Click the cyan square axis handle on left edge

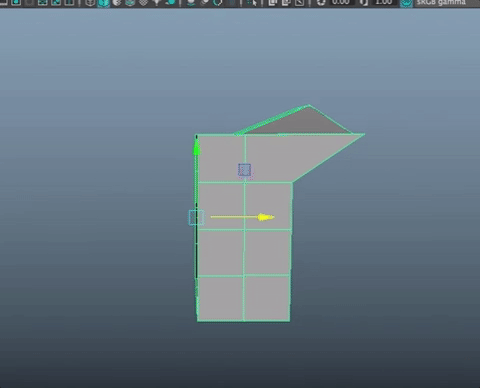[196, 217]
